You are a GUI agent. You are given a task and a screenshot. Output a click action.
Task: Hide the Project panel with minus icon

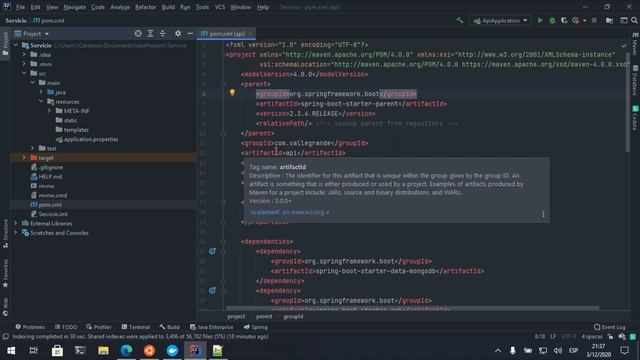point(190,33)
